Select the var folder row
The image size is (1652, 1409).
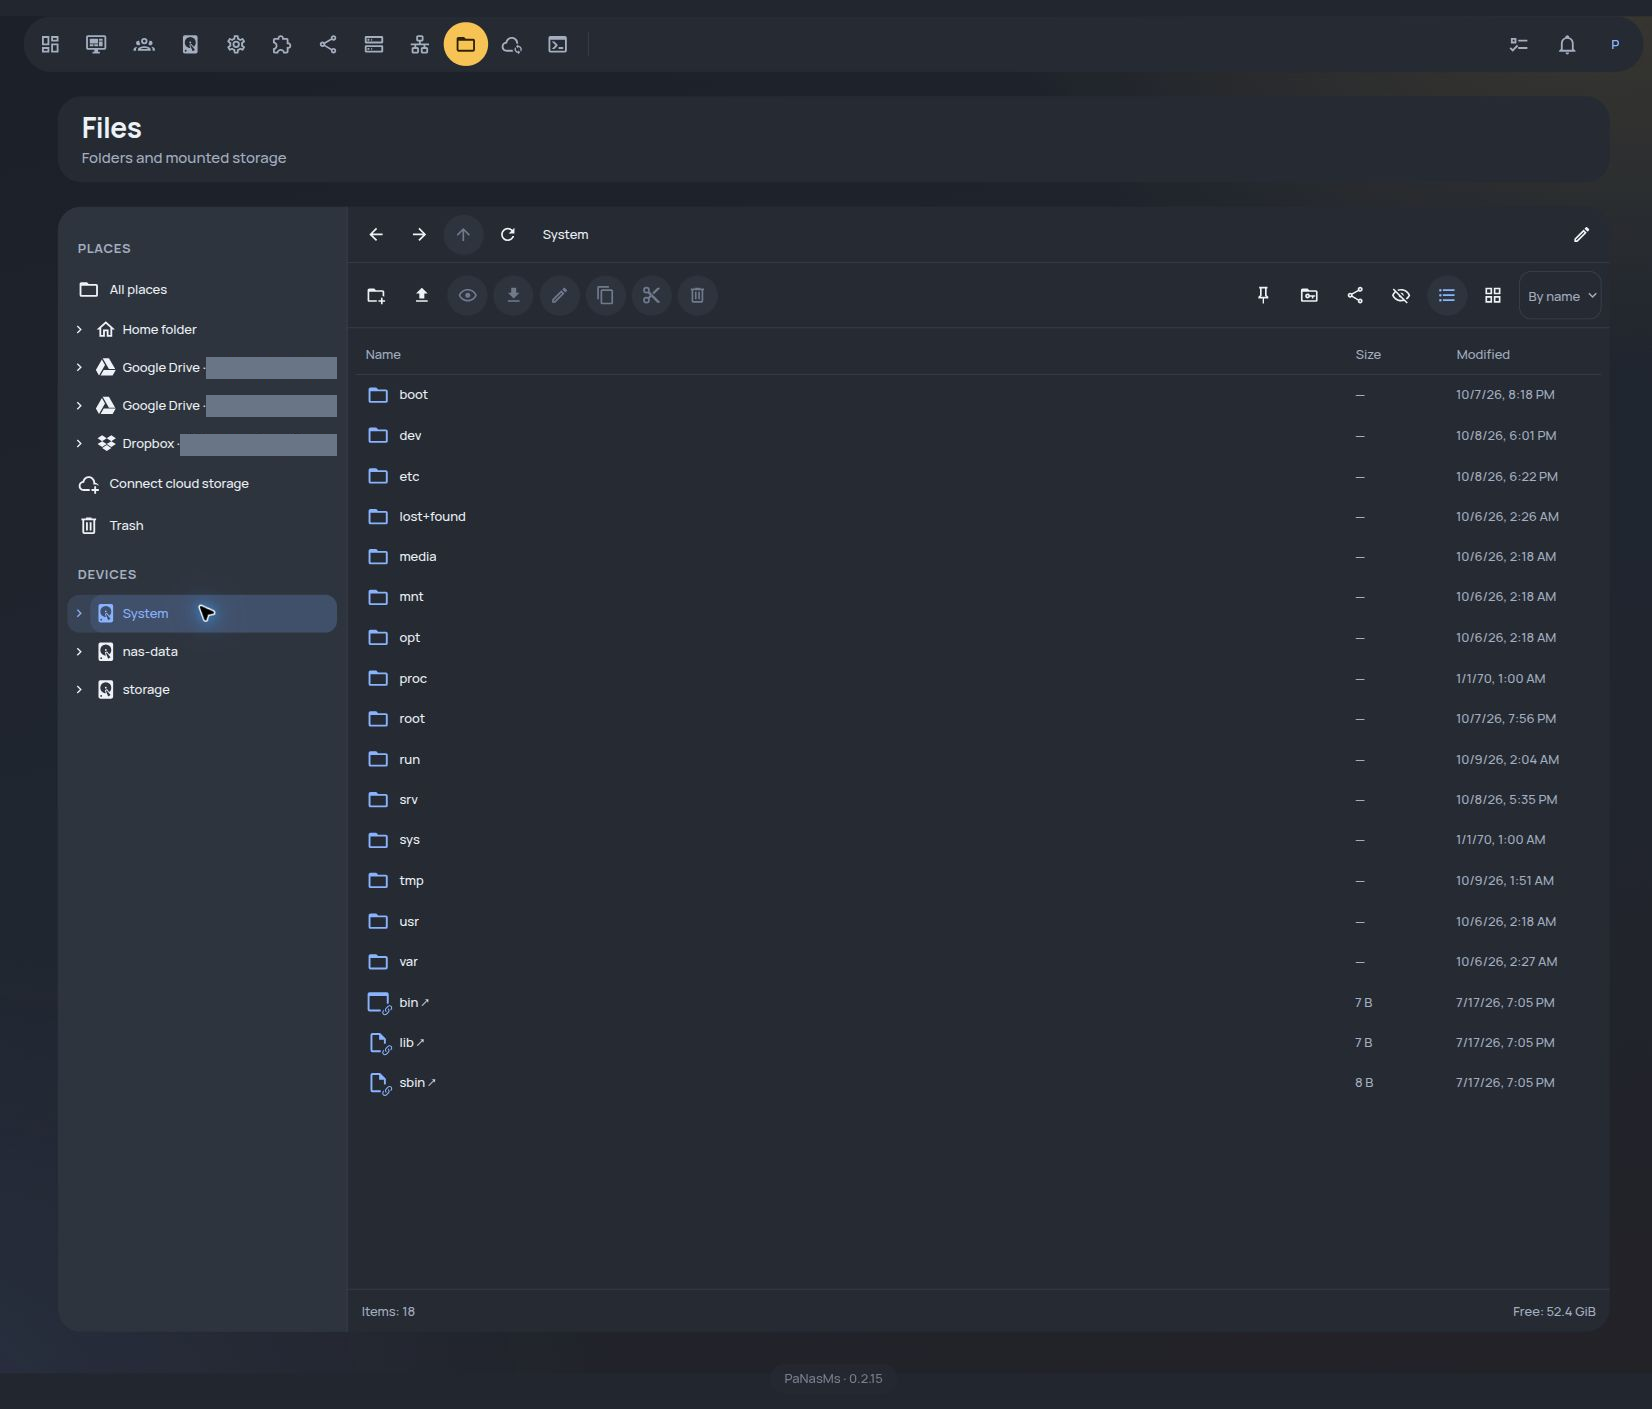coord(978,961)
